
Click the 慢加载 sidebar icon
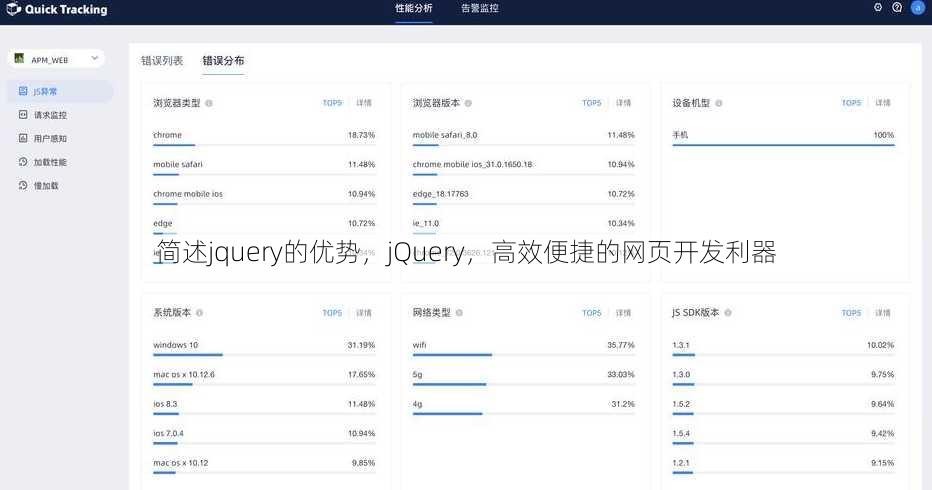click(23, 186)
